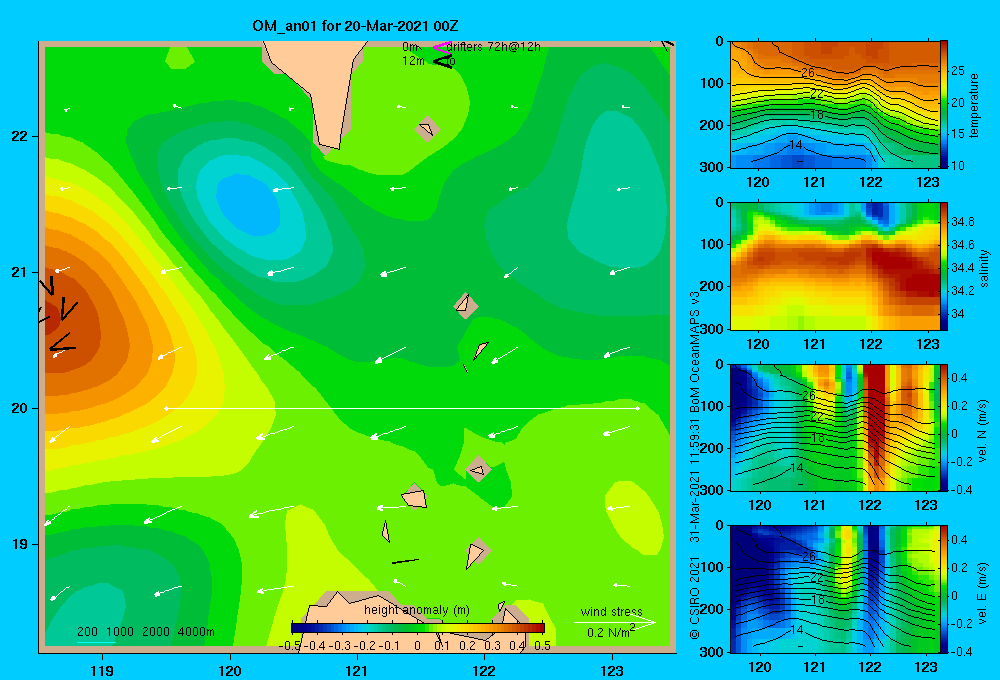The image size is (1000, 680).
Task: Open the northward velocity cross-section panel
Action: point(835,427)
